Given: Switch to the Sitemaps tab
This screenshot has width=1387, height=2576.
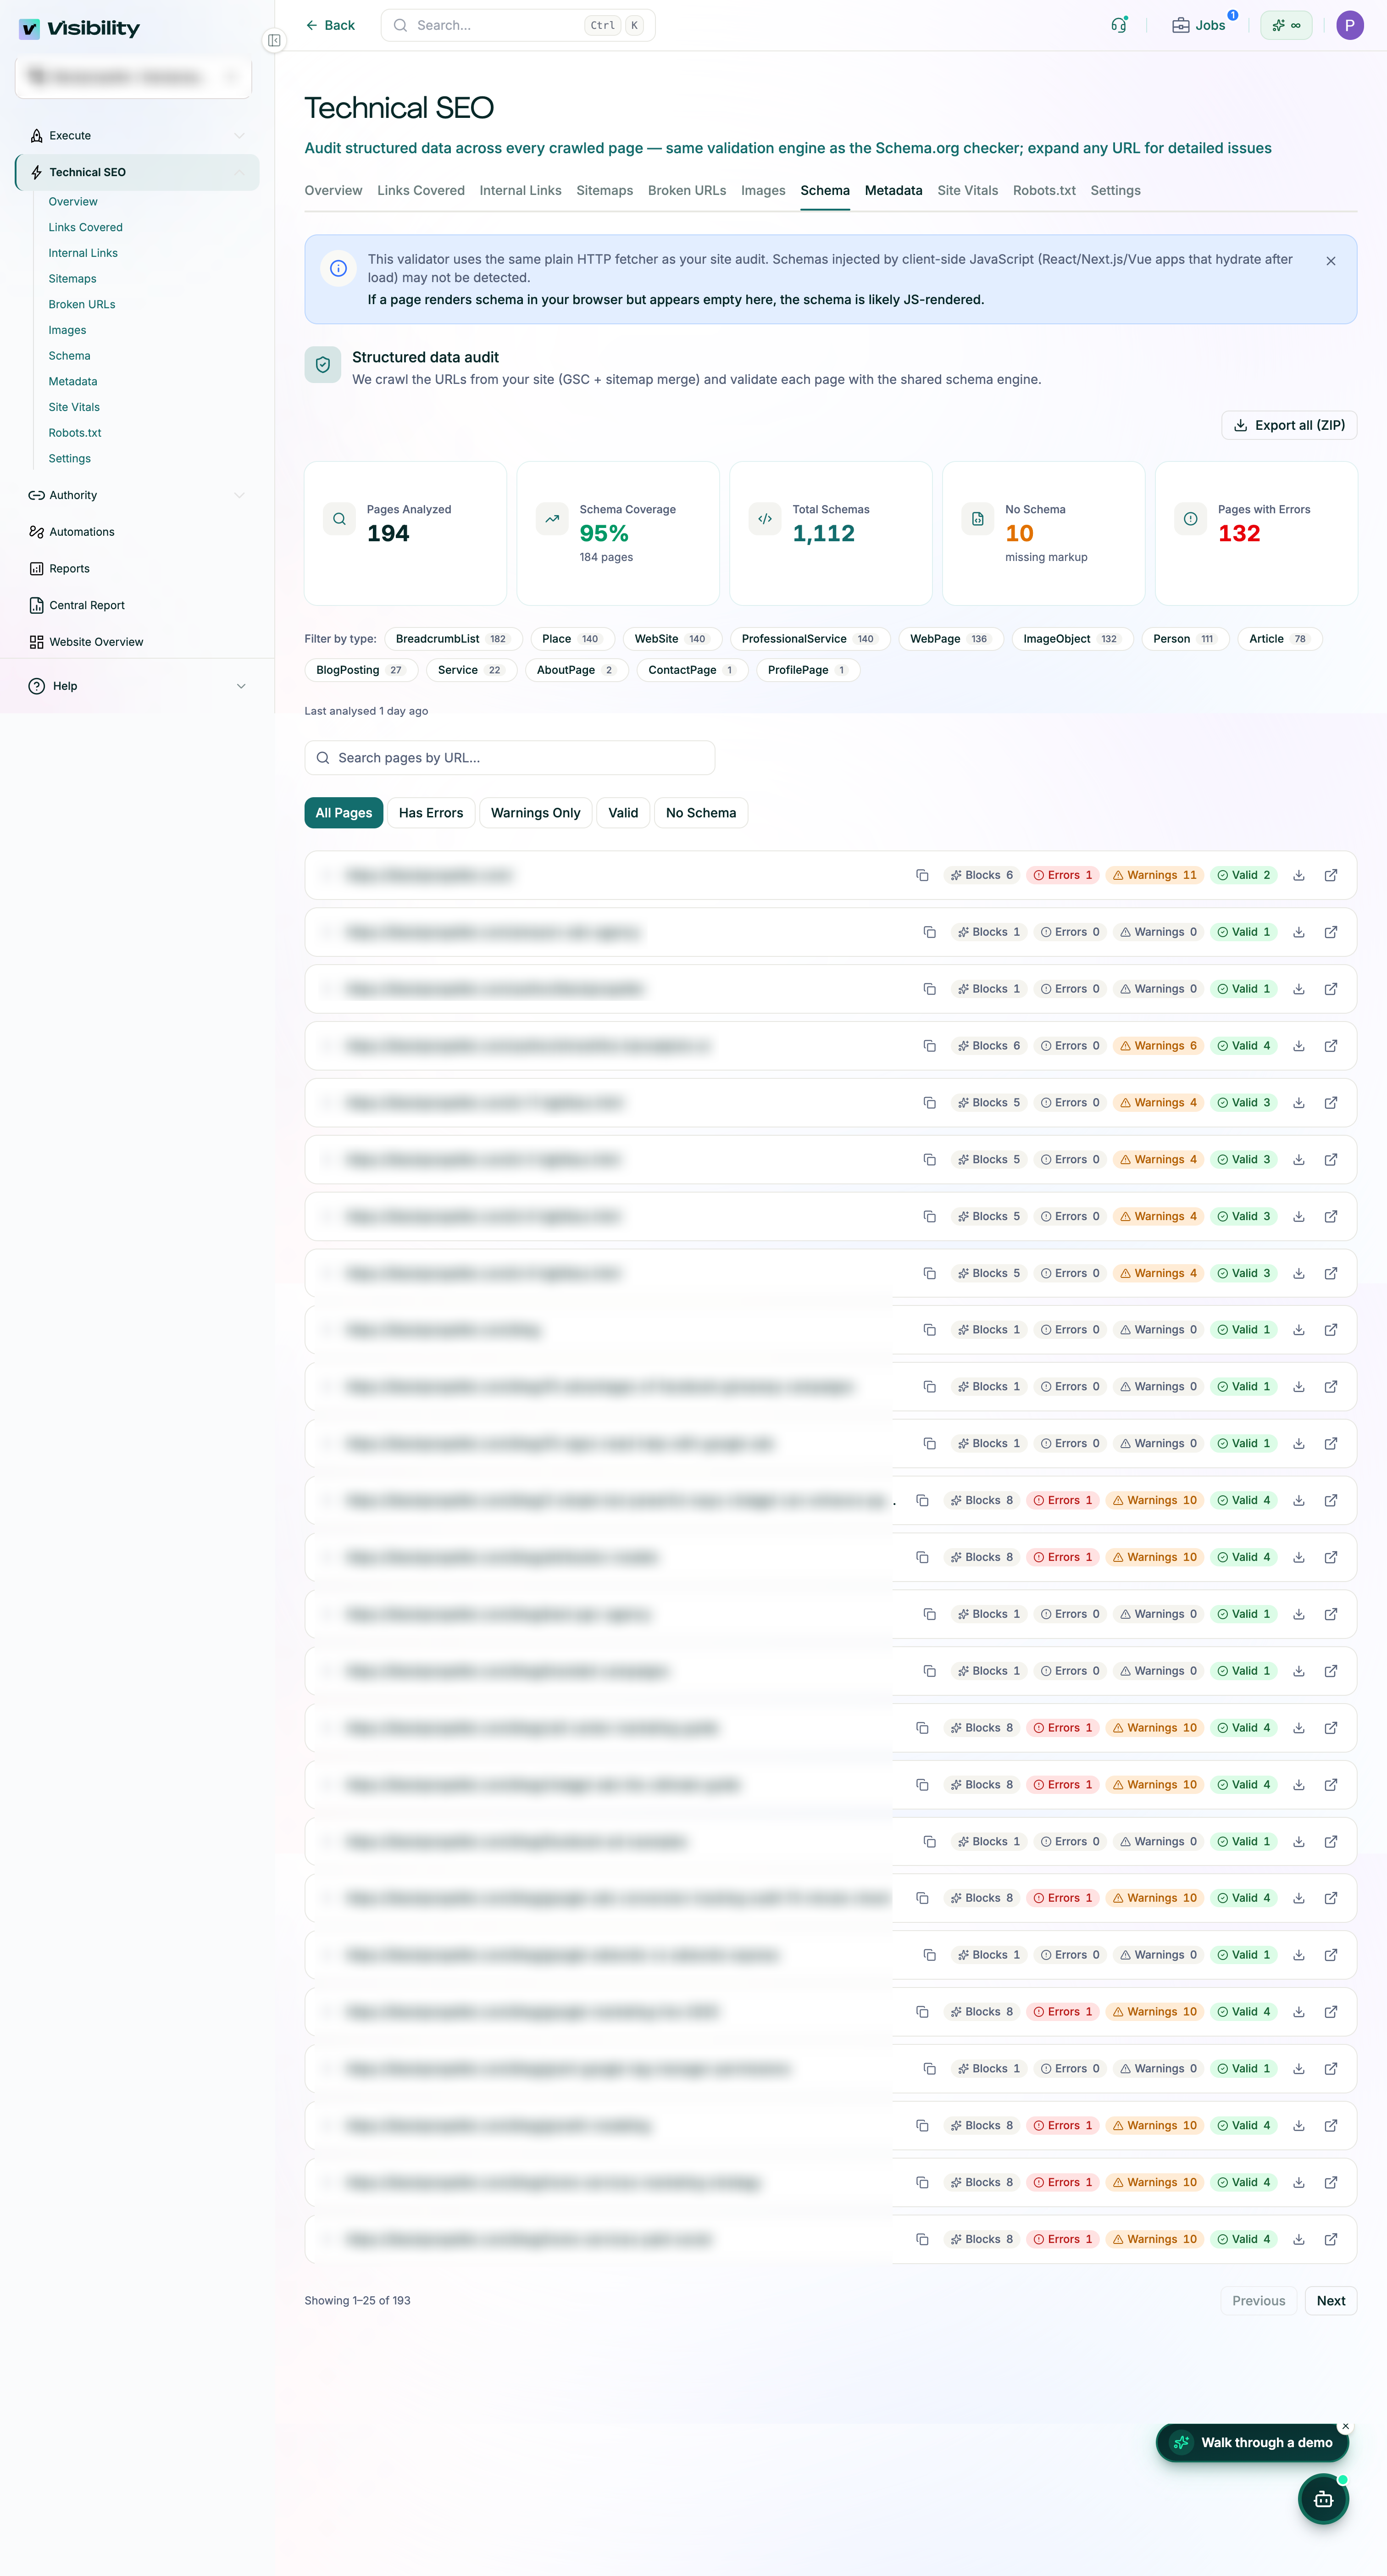Looking at the screenshot, I should tap(604, 190).
